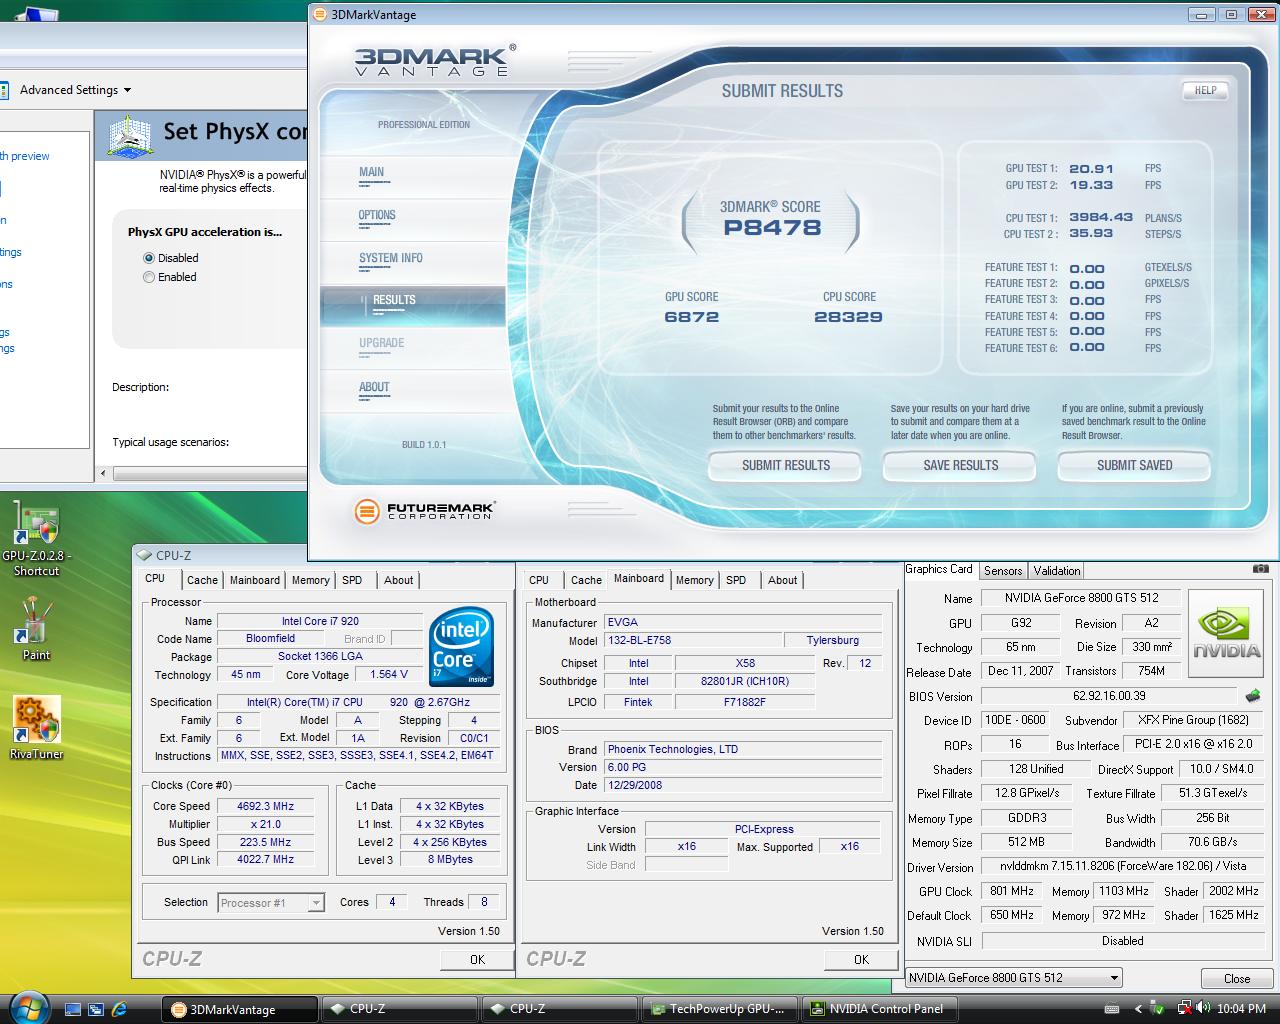Open SPD tab in CPU-Z Motherboard window
Image resolution: width=1280 pixels, height=1024 pixels.
point(736,580)
